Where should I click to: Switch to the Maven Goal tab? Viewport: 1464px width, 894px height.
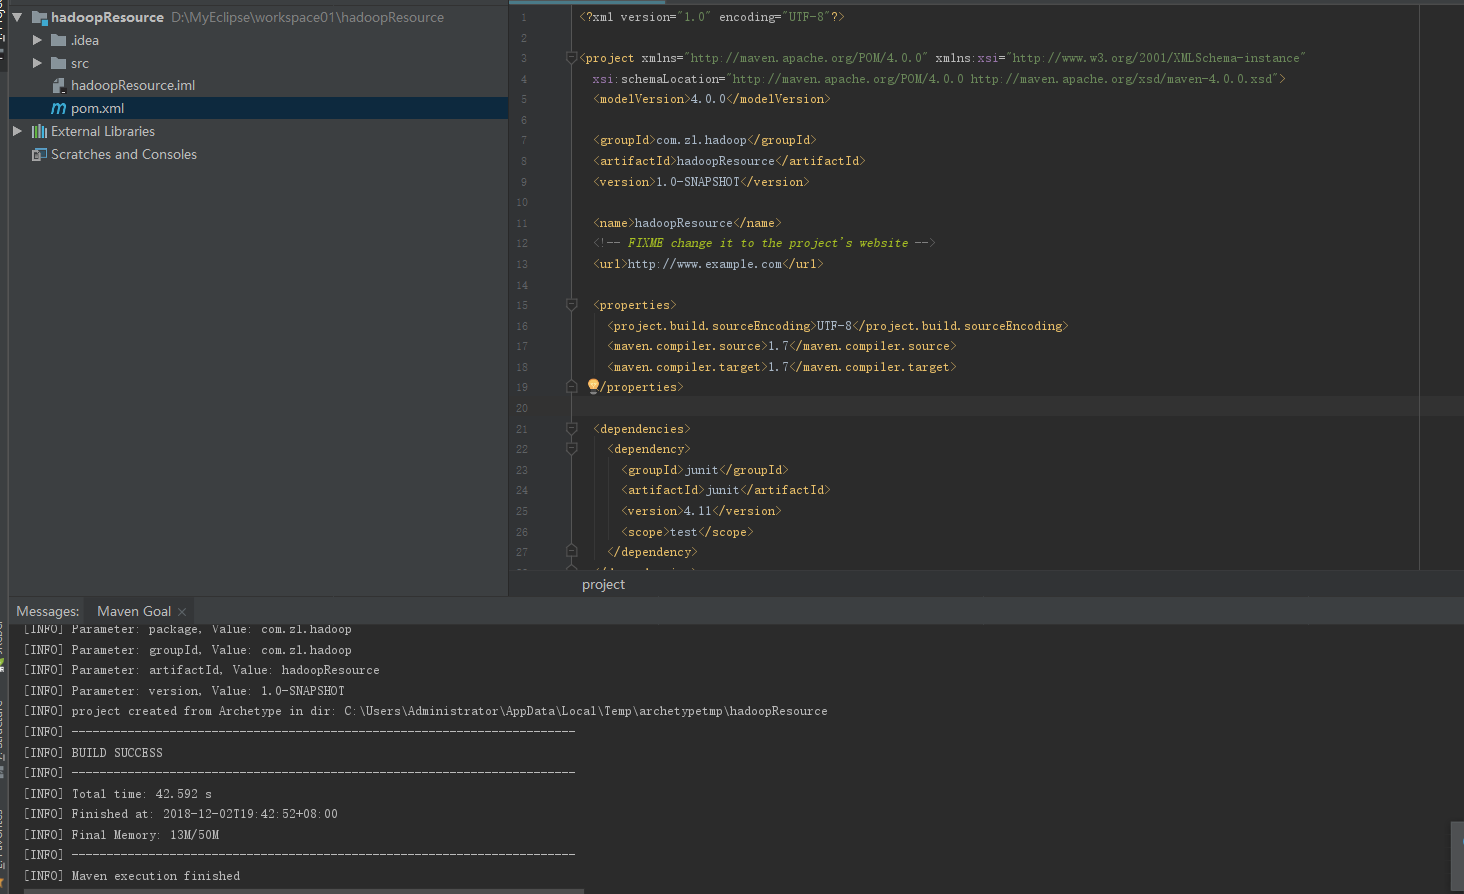click(x=134, y=611)
